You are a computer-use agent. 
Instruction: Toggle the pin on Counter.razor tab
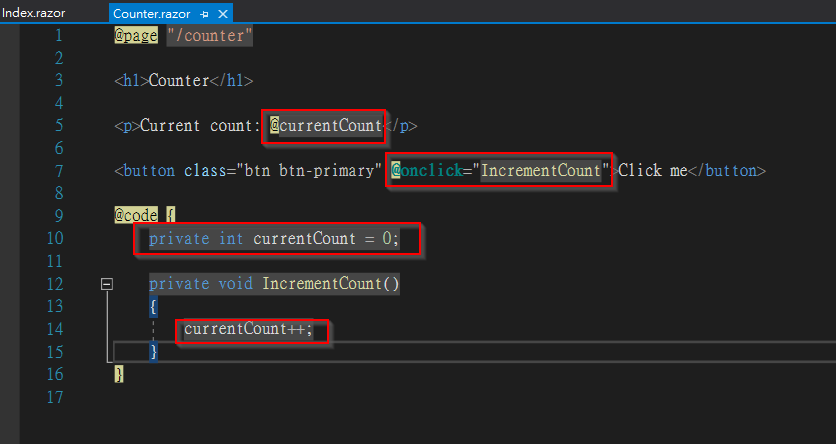click(204, 14)
